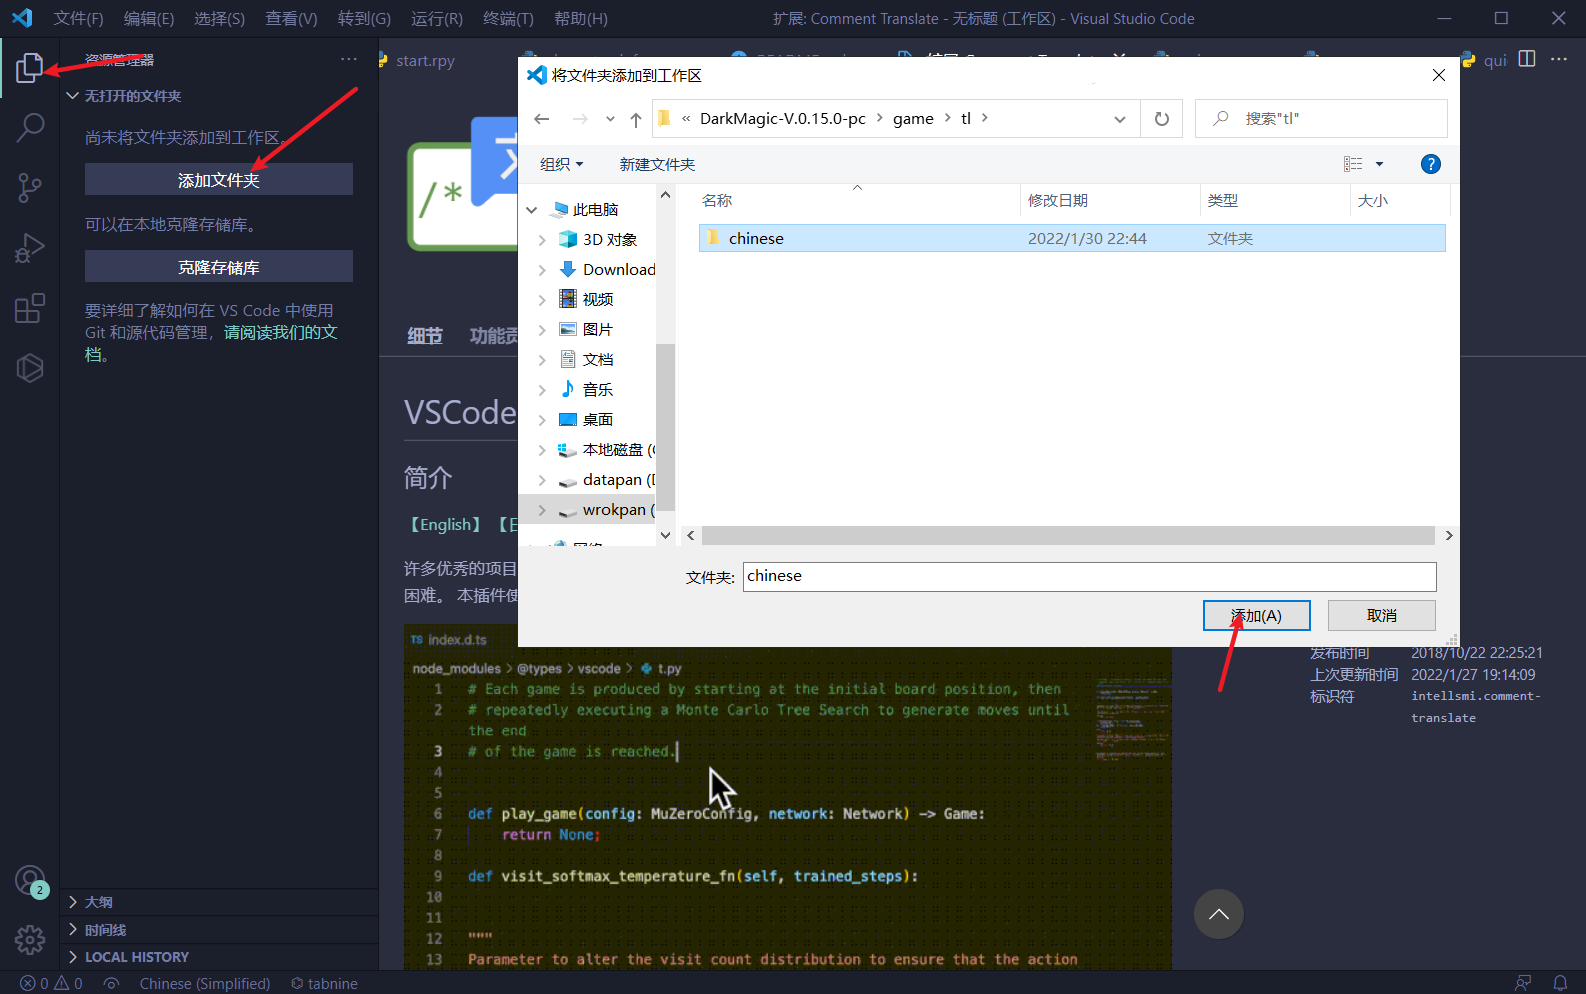
Task: Click the file list horizontal scrollbar
Action: click(1068, 536)
